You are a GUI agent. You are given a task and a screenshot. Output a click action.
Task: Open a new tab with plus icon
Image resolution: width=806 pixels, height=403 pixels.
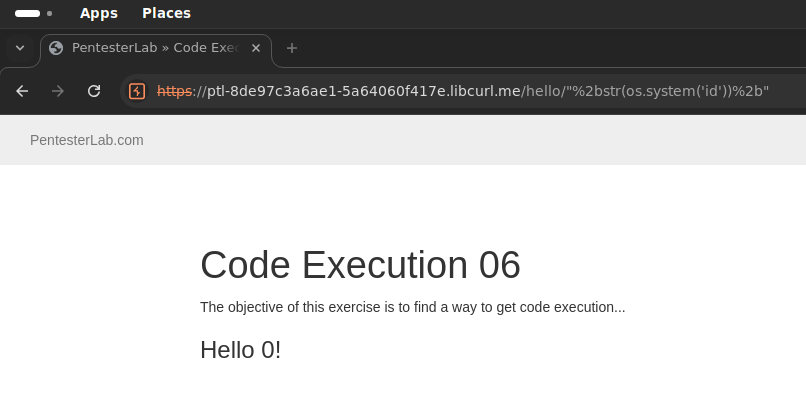pyautogui.click(x=291, y=48)
